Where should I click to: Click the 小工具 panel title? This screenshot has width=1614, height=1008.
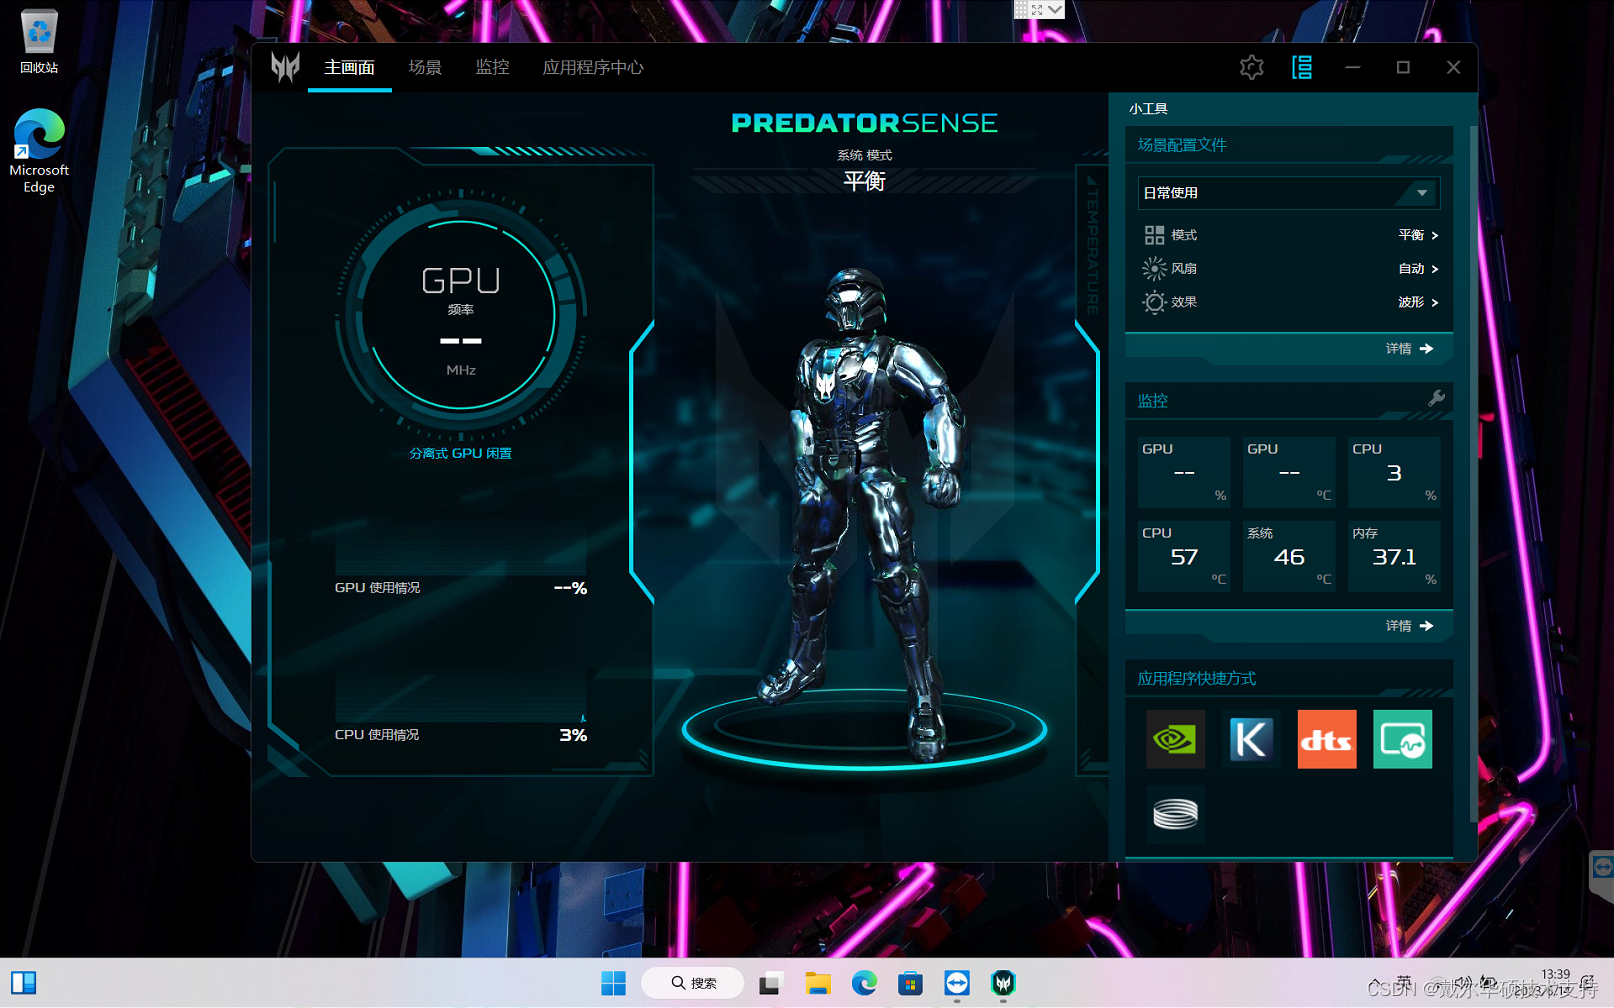(1148, 108)
